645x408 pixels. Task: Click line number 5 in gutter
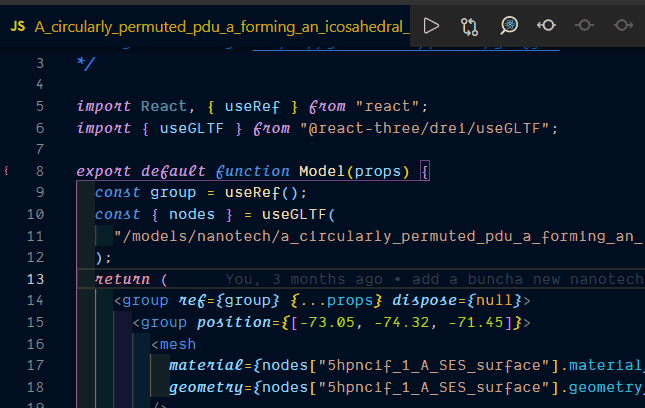(x=39, y=106)
